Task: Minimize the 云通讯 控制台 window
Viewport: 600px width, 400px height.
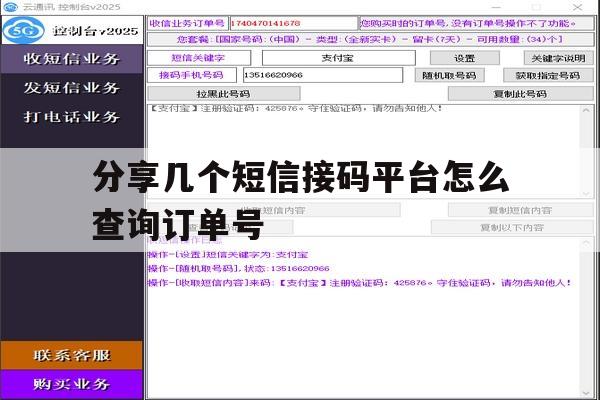Action: pos(496,7)
